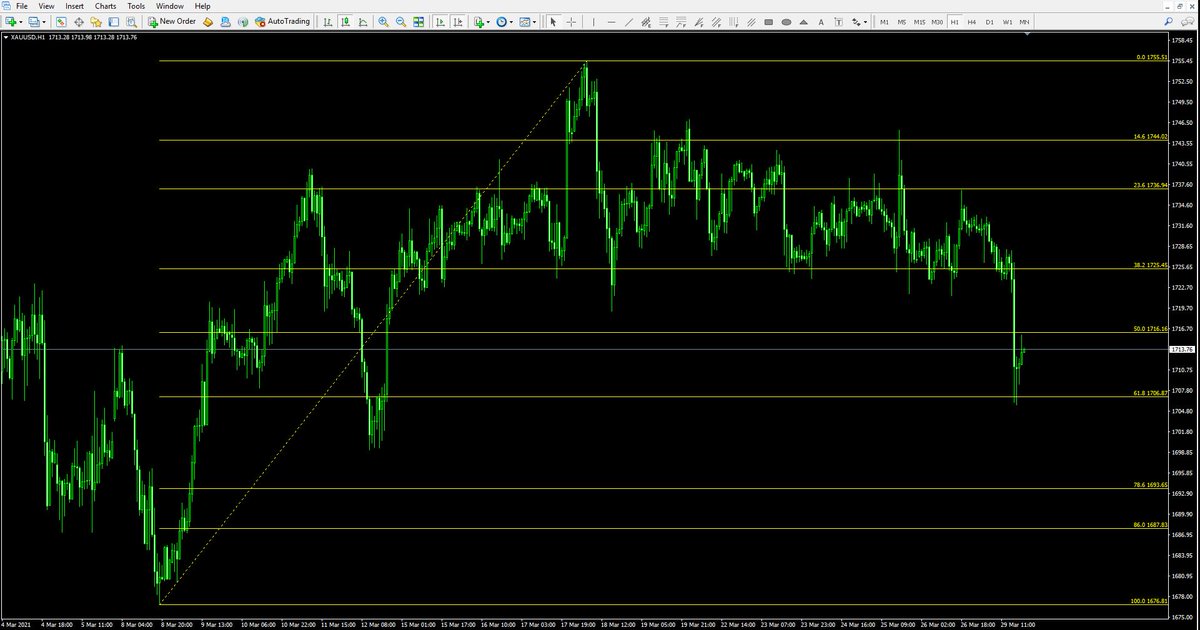
Task: Zoom in on the chart
Action: coord(383,21)
